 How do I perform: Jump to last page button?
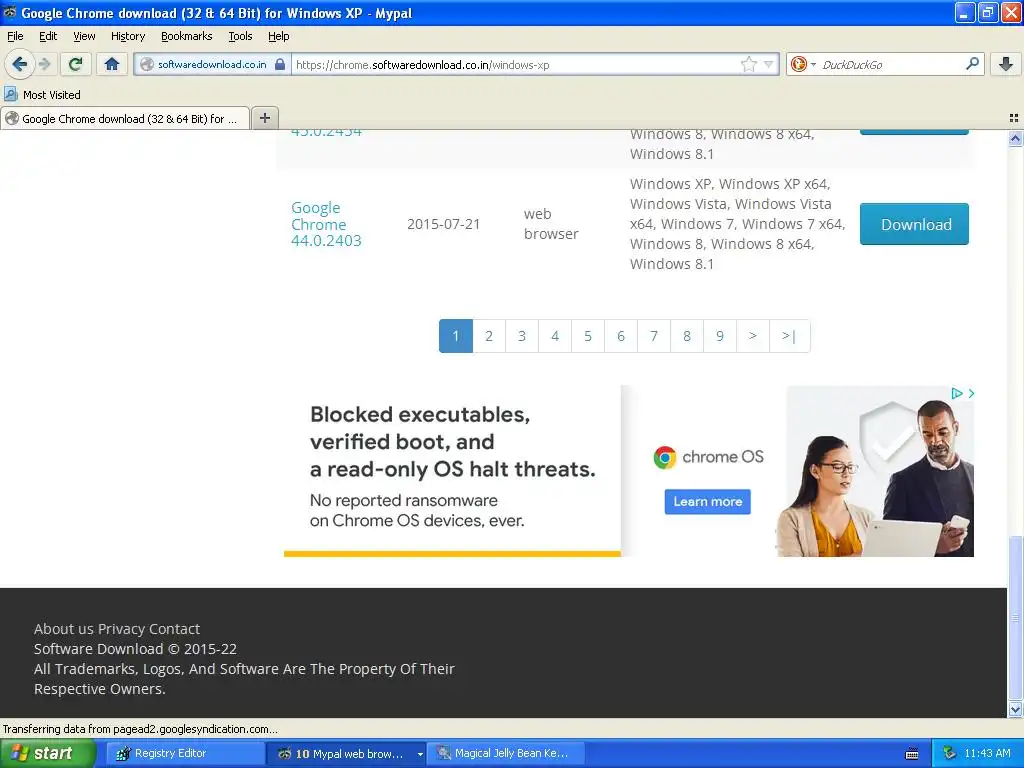point(790,336)
